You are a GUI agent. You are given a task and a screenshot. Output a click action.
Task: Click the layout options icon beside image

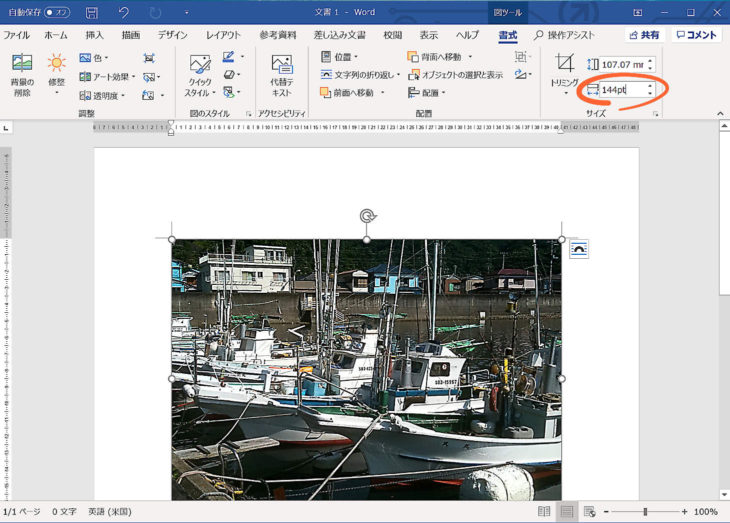point(579,249)
